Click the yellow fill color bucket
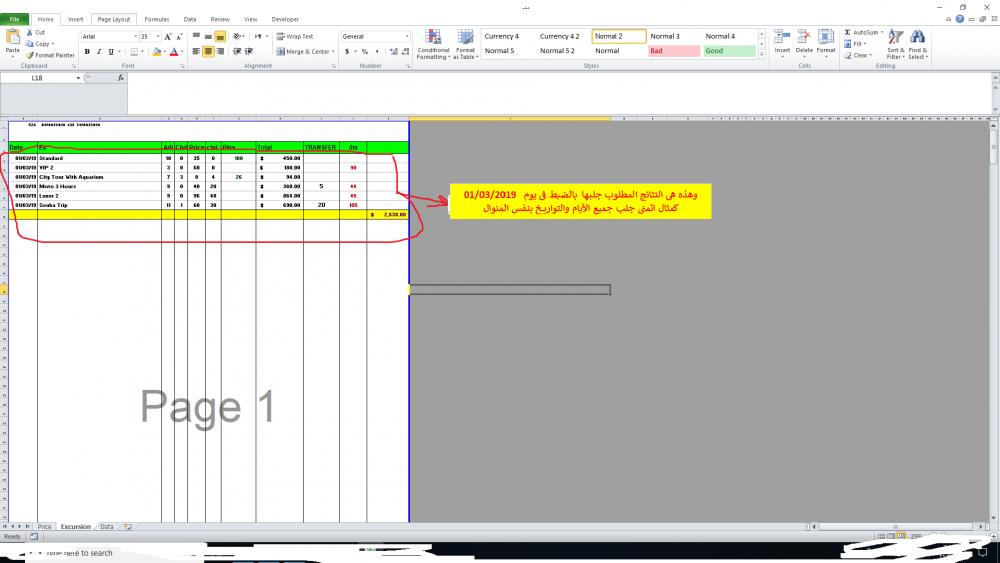The height and width of the screenshot is (563, 1000). pyautogui.click(x=155, y=51)
